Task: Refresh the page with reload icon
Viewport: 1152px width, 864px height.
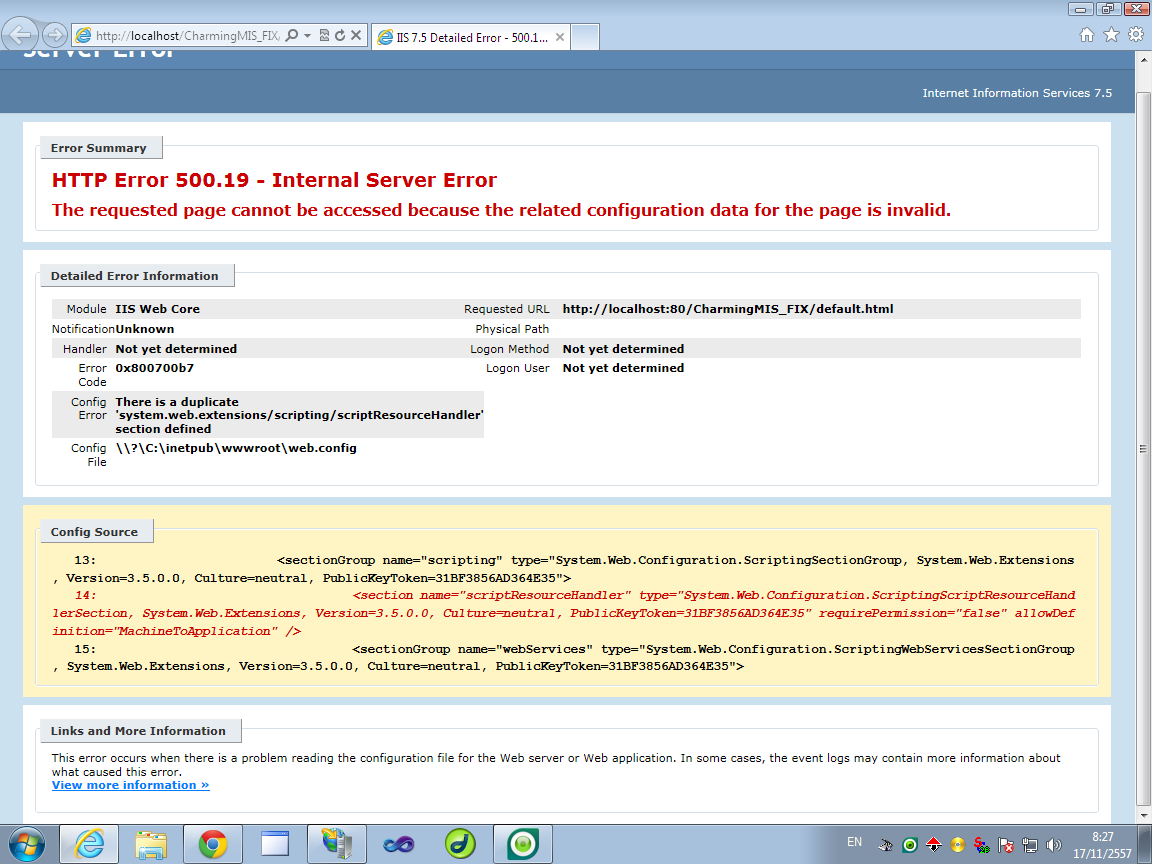Action: pyautogui.click(x=340, y=36)
